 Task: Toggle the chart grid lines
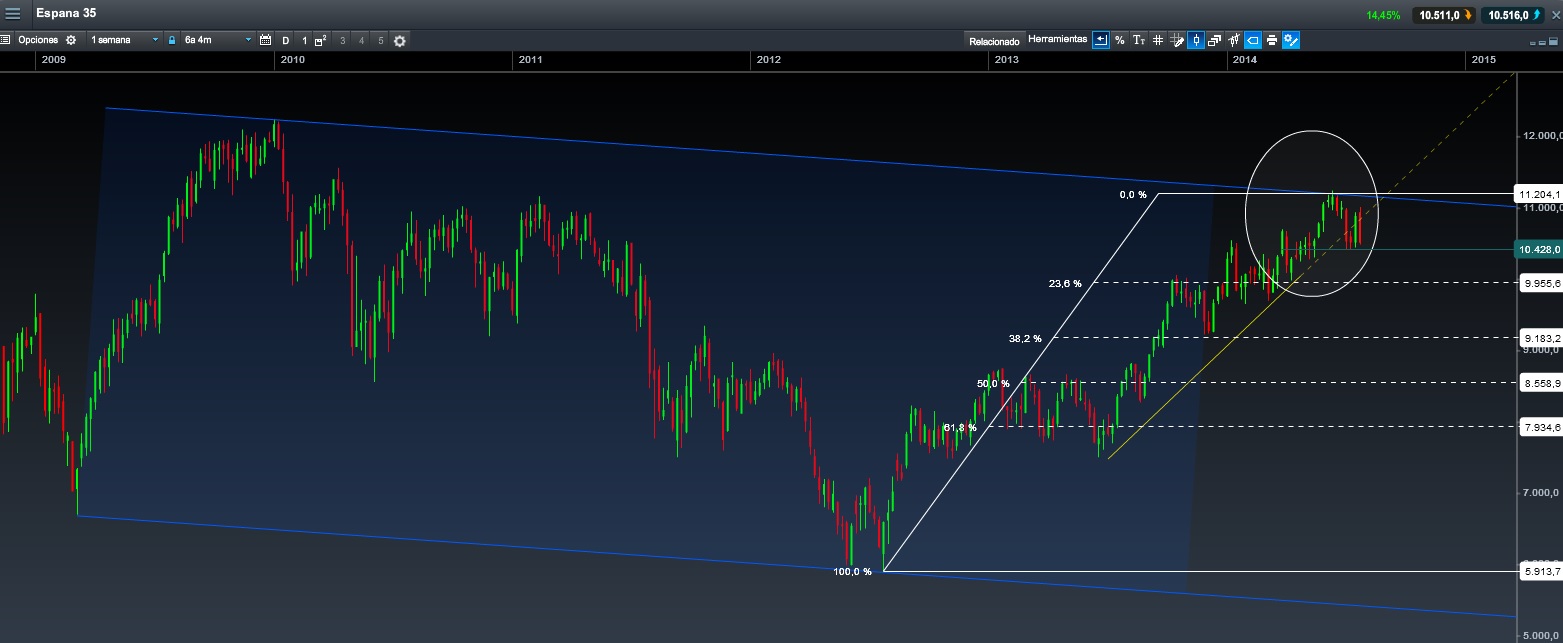pos(1157,40)
